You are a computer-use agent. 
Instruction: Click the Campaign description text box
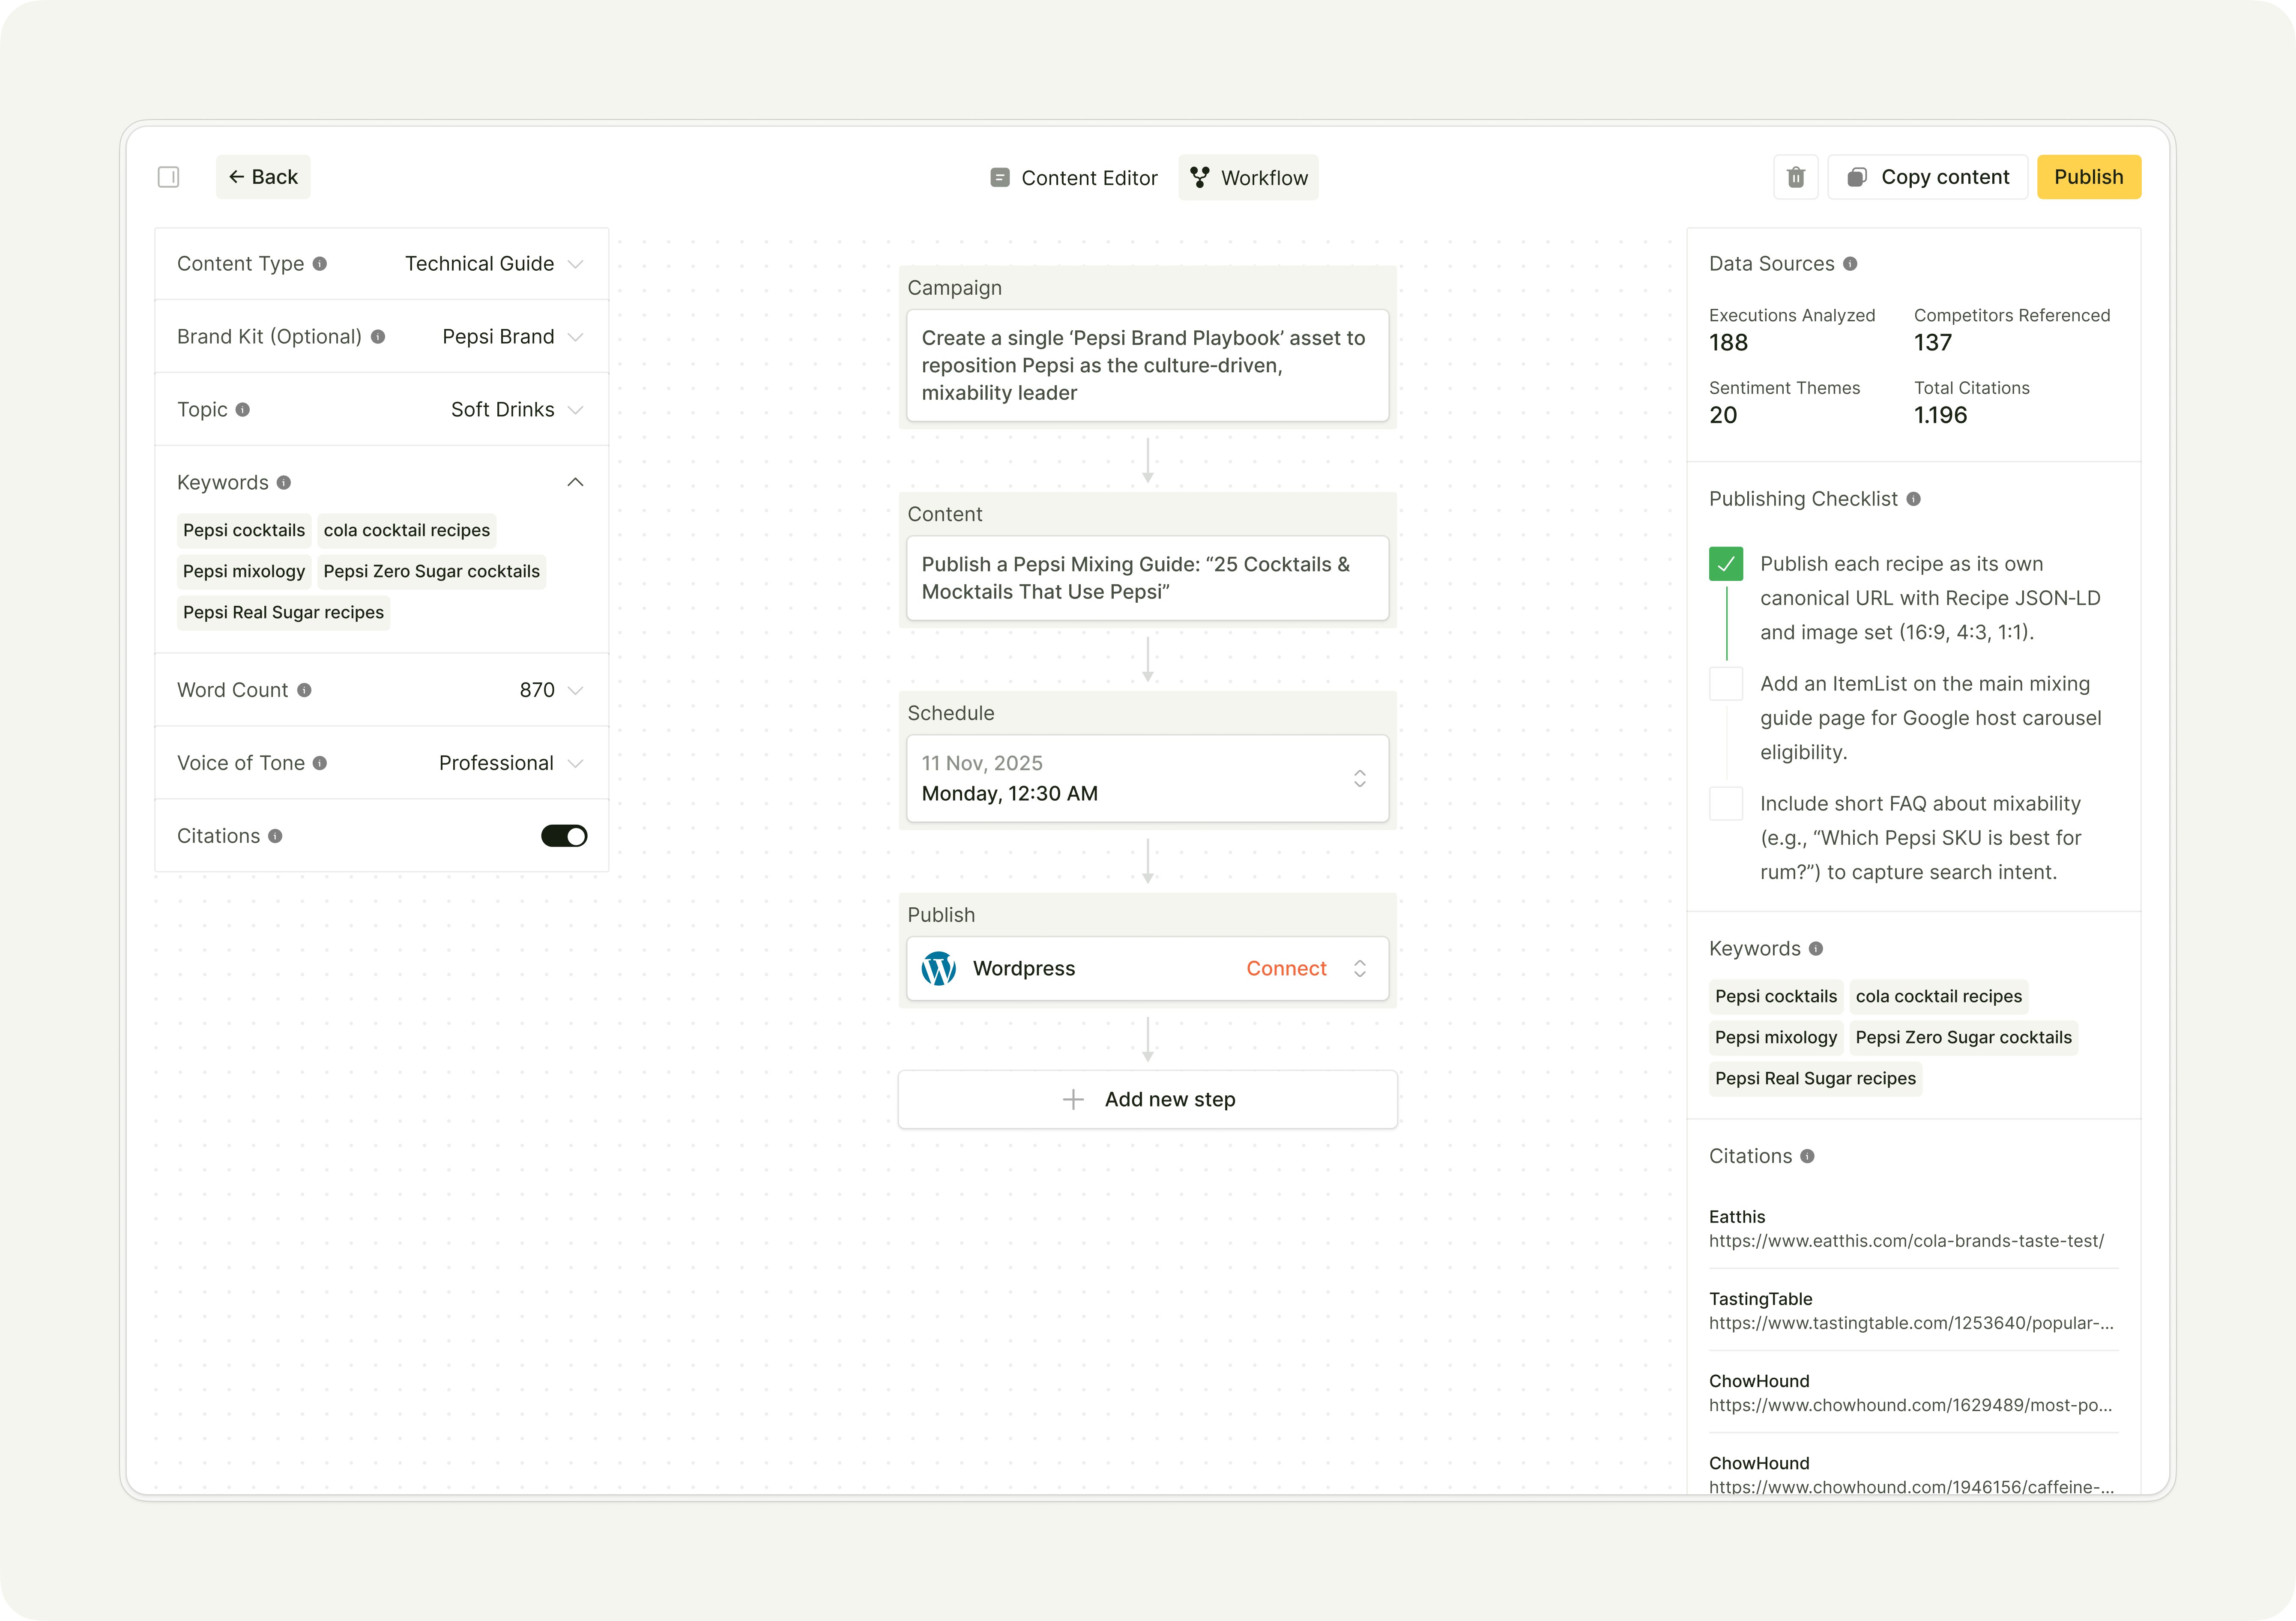tap(1147, 365)
